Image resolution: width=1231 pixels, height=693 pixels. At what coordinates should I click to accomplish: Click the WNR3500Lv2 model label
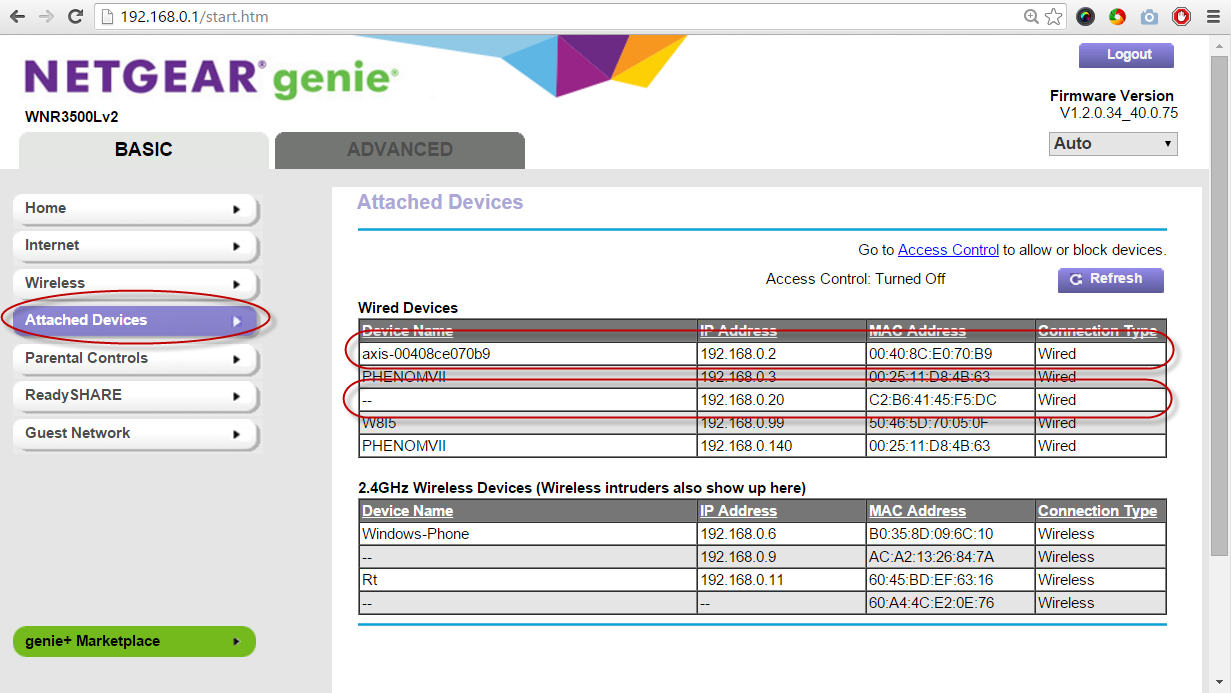pos(72,117)
